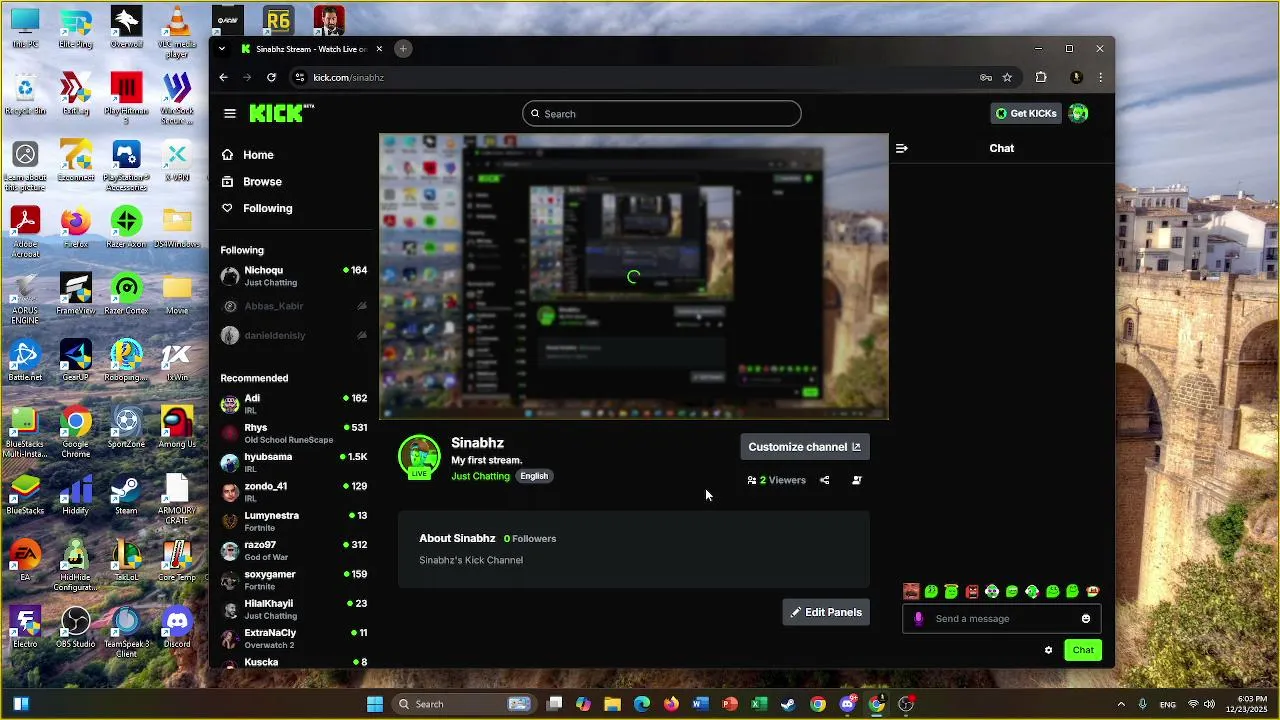This screenshot has width=1280, height=720.
Task: Open recommended channel hyubsama
Action: pos(294,462)
